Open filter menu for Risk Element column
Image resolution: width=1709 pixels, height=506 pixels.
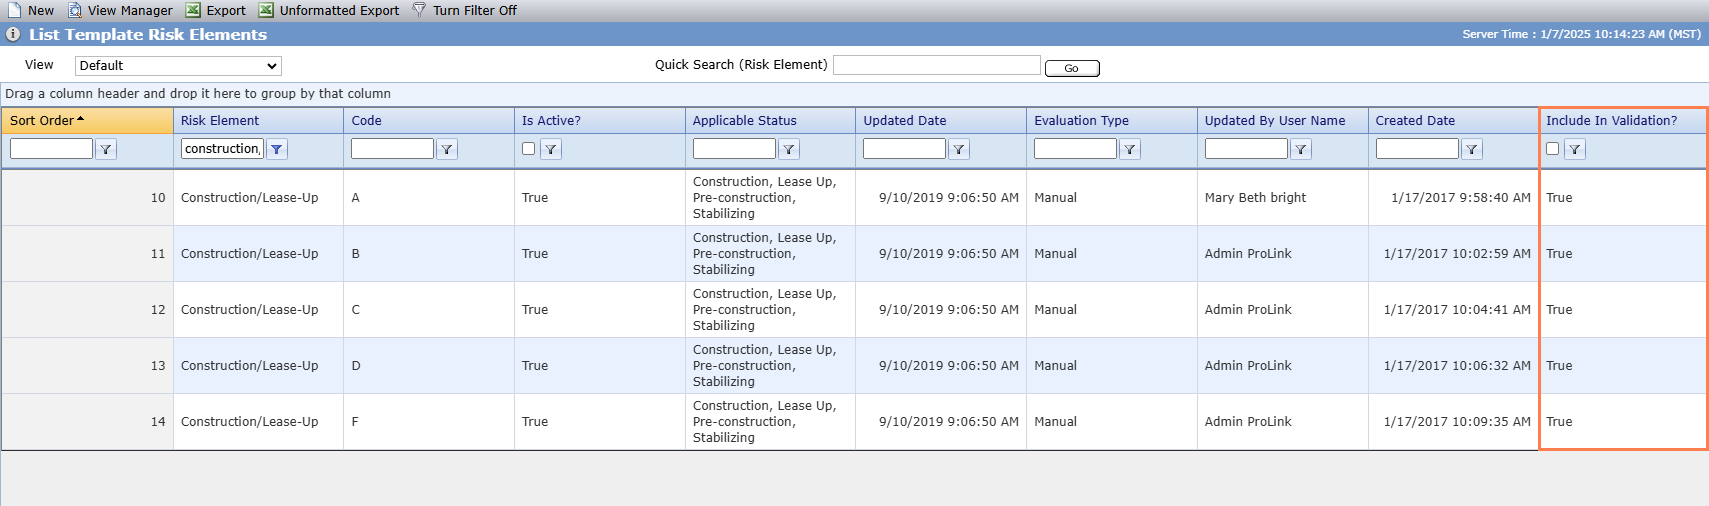tap(277, 149)
